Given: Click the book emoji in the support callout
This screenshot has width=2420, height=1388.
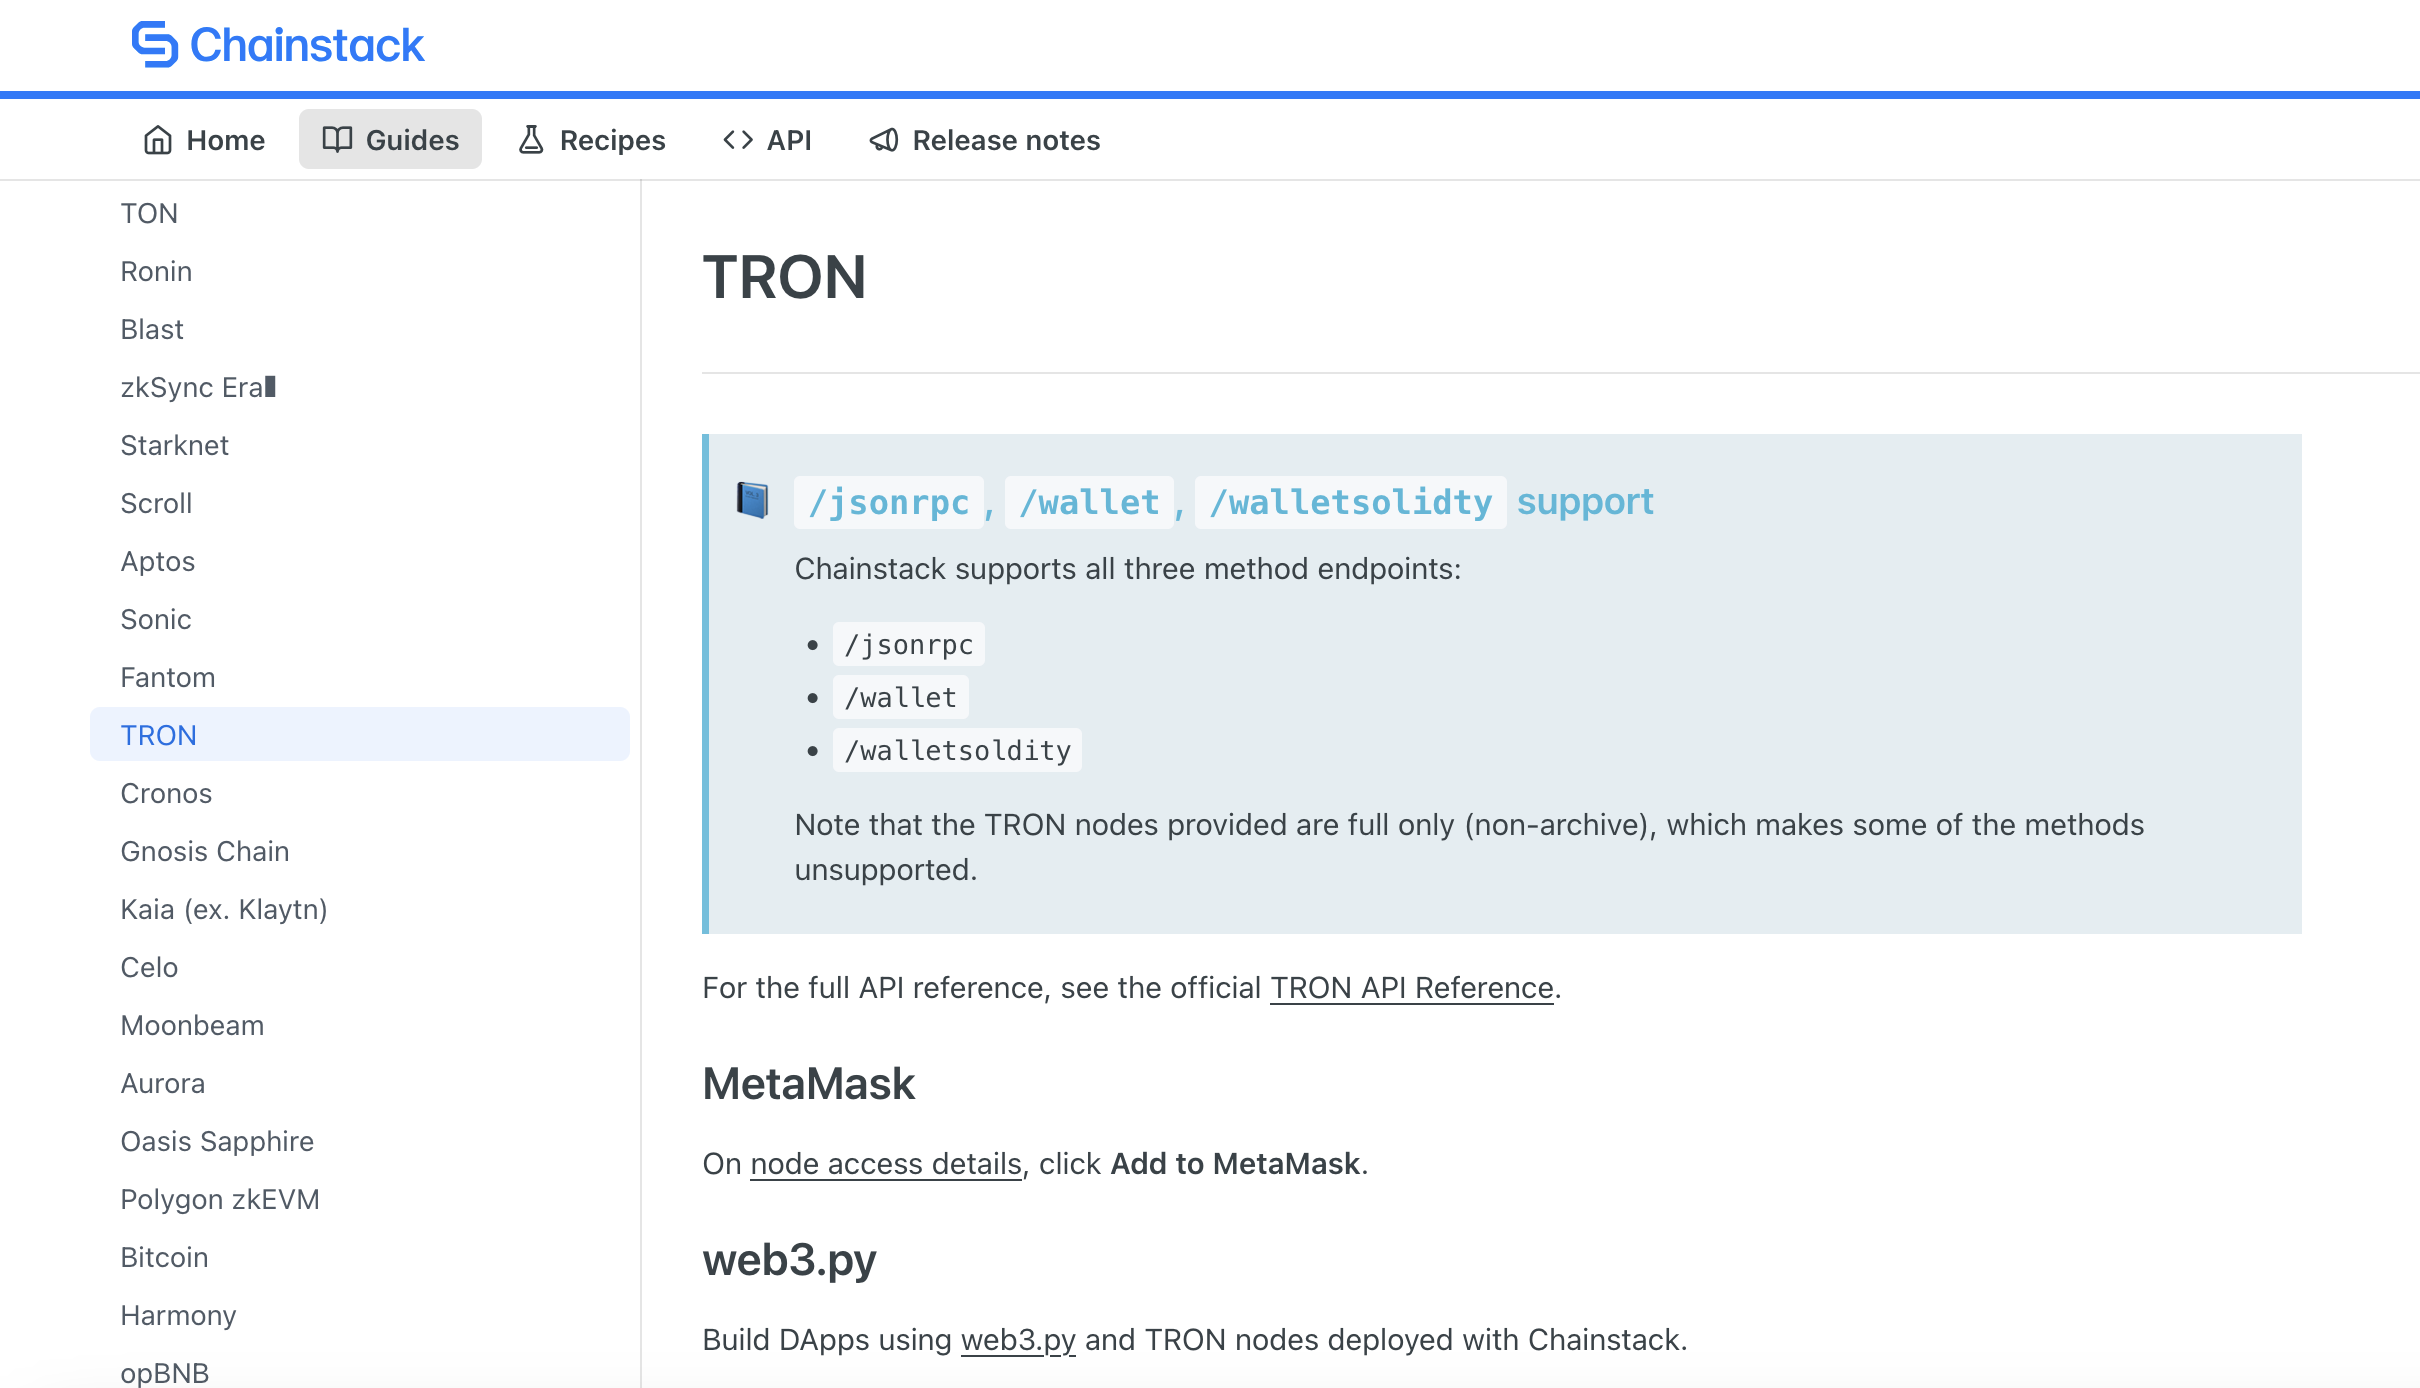Looking at the screenshot, I should [753, 500].
